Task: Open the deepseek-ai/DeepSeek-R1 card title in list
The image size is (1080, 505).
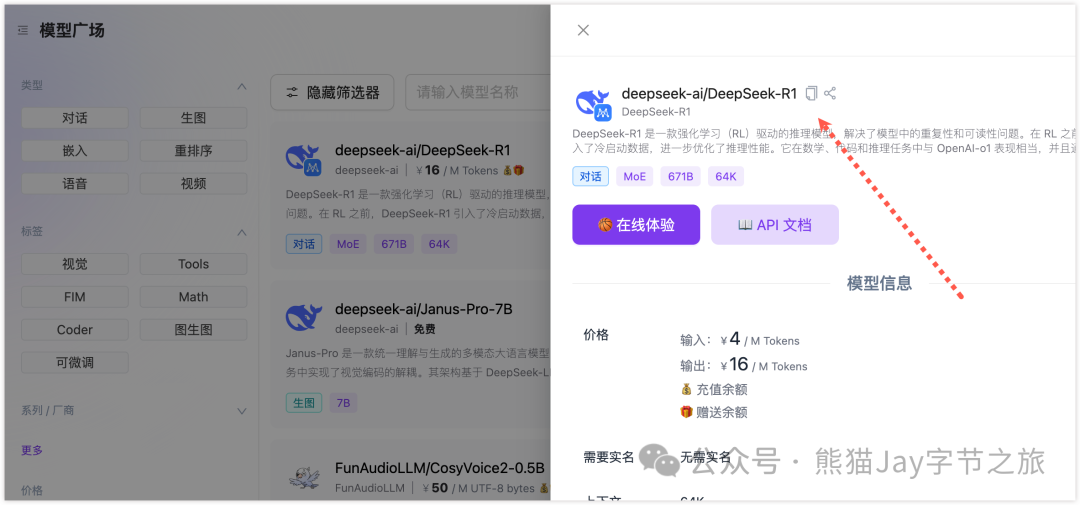Action: 422,150
